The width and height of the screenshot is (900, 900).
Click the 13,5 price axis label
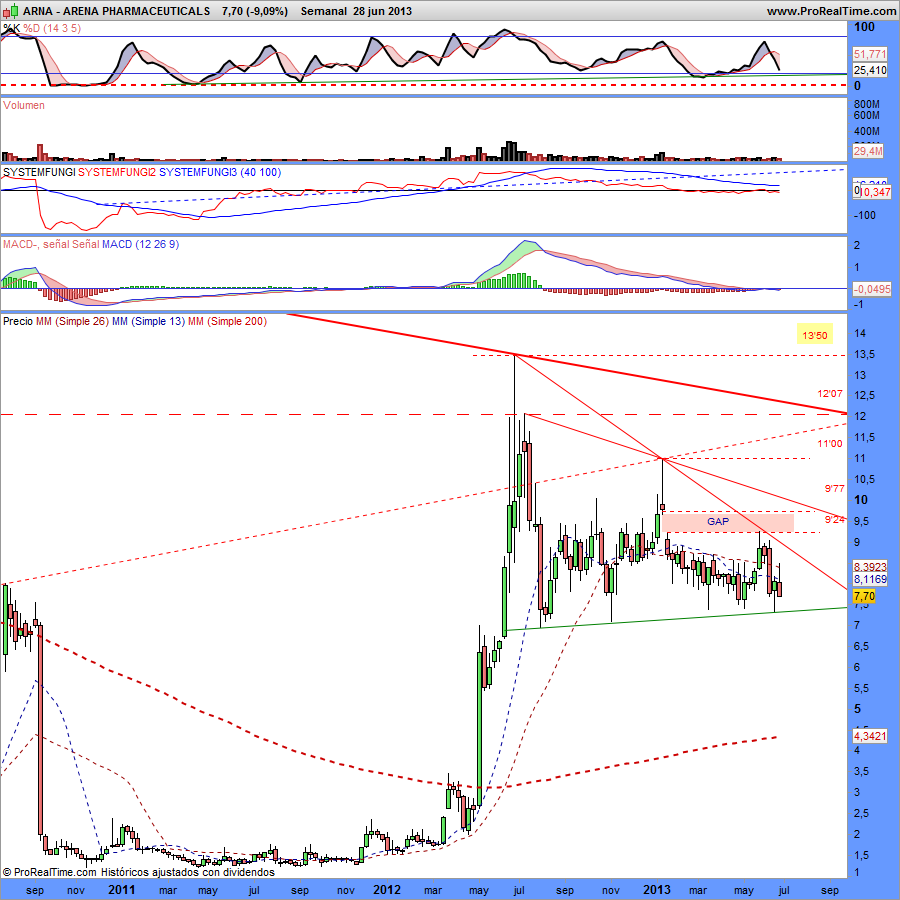[864, 354]
